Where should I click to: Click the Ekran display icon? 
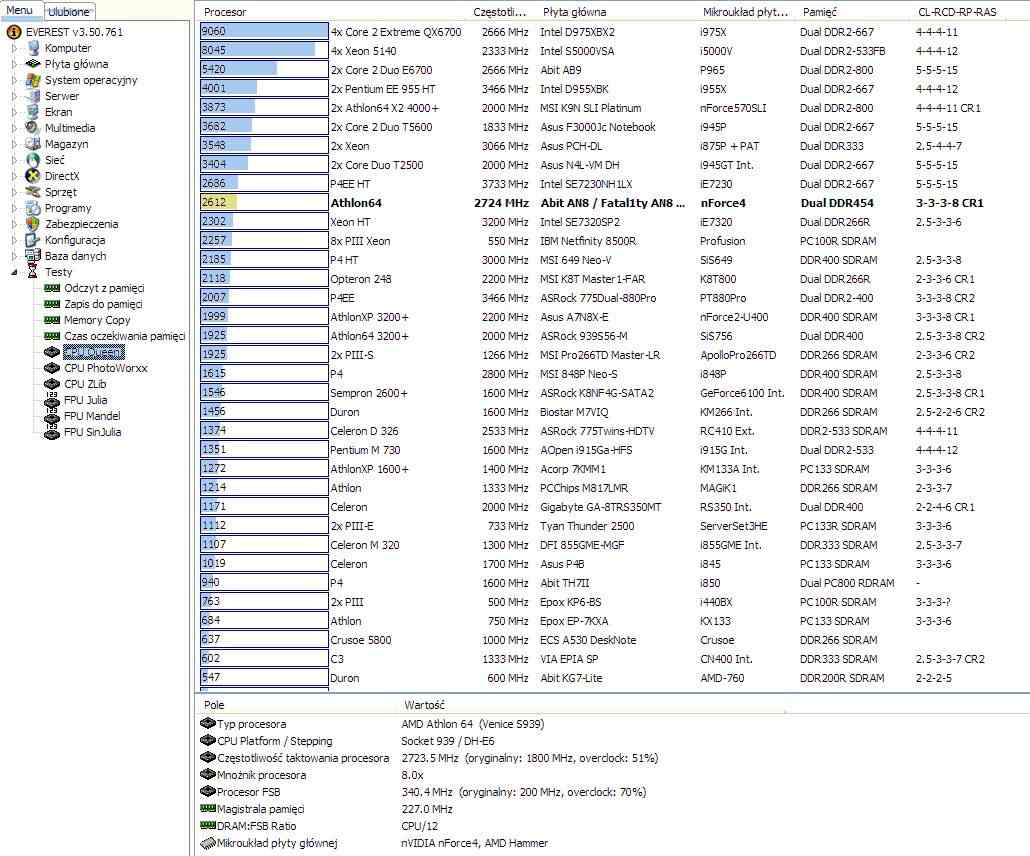coord(34,112)
